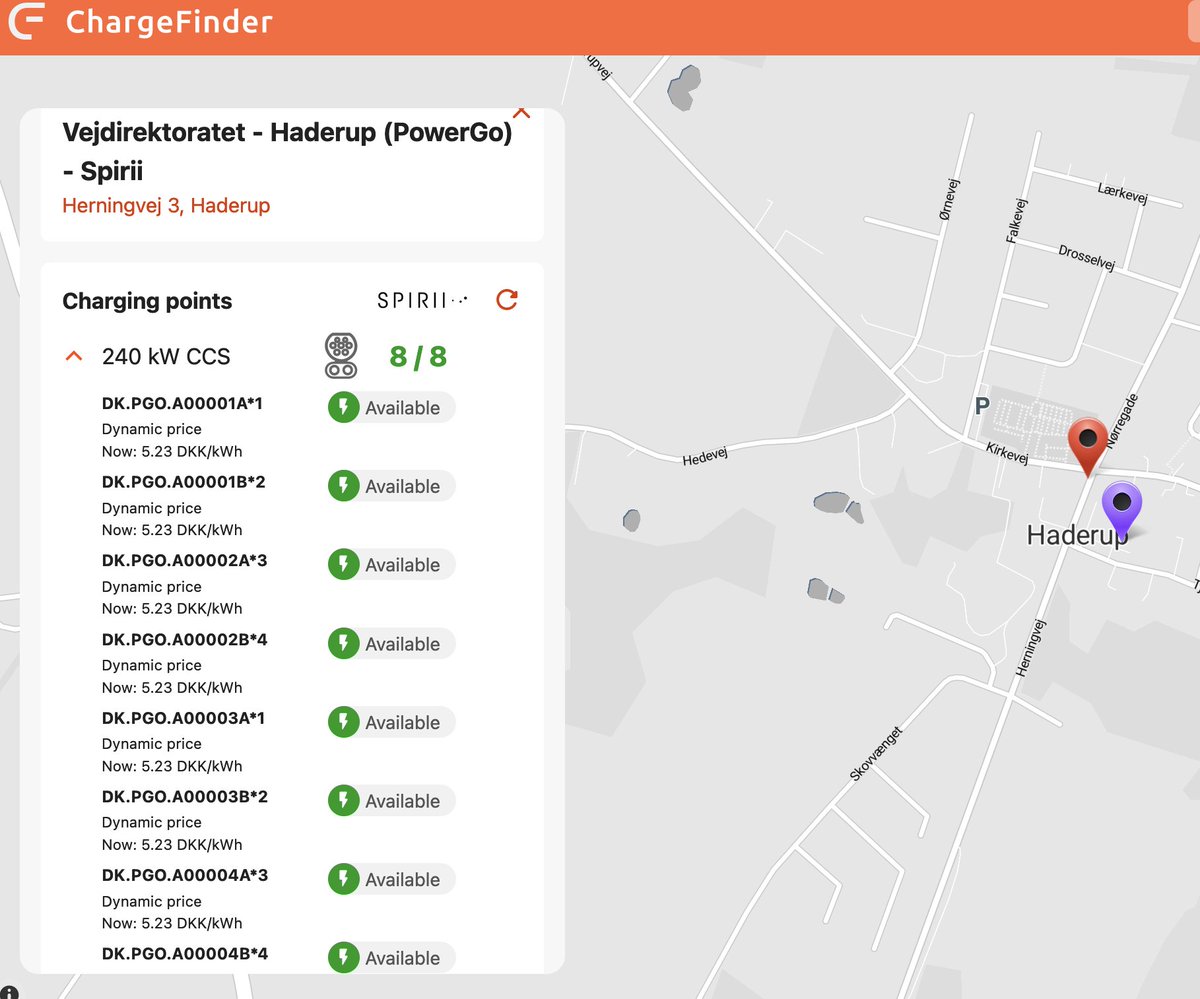Click the Lærkevej street label on map

tap(1122, 193)
